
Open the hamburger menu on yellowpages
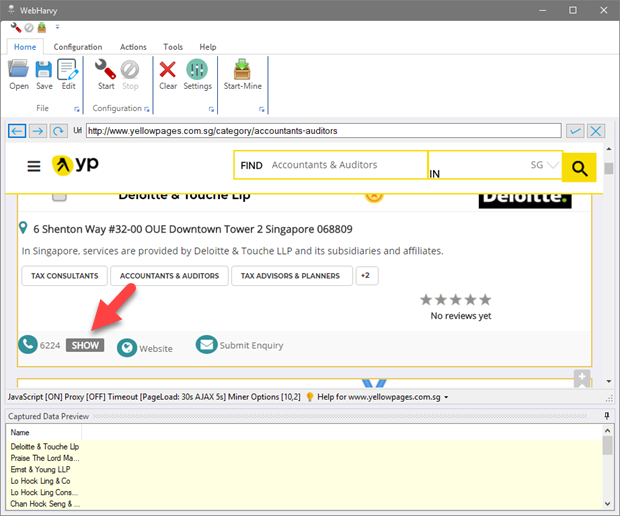click(x=34, y=166)
